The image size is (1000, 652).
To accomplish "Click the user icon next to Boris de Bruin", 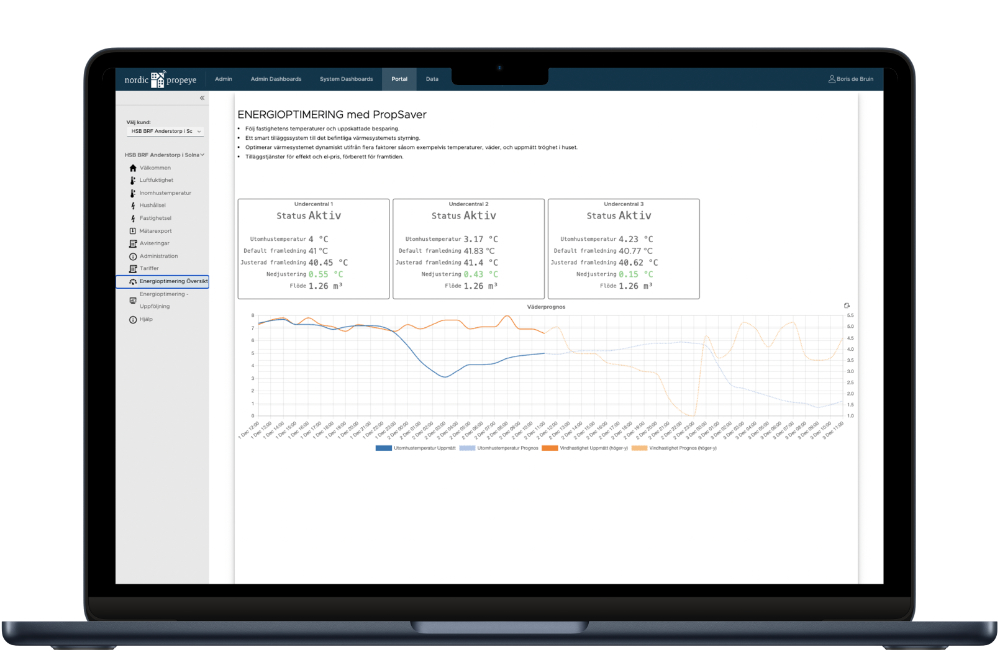I will tap(832, 79).
